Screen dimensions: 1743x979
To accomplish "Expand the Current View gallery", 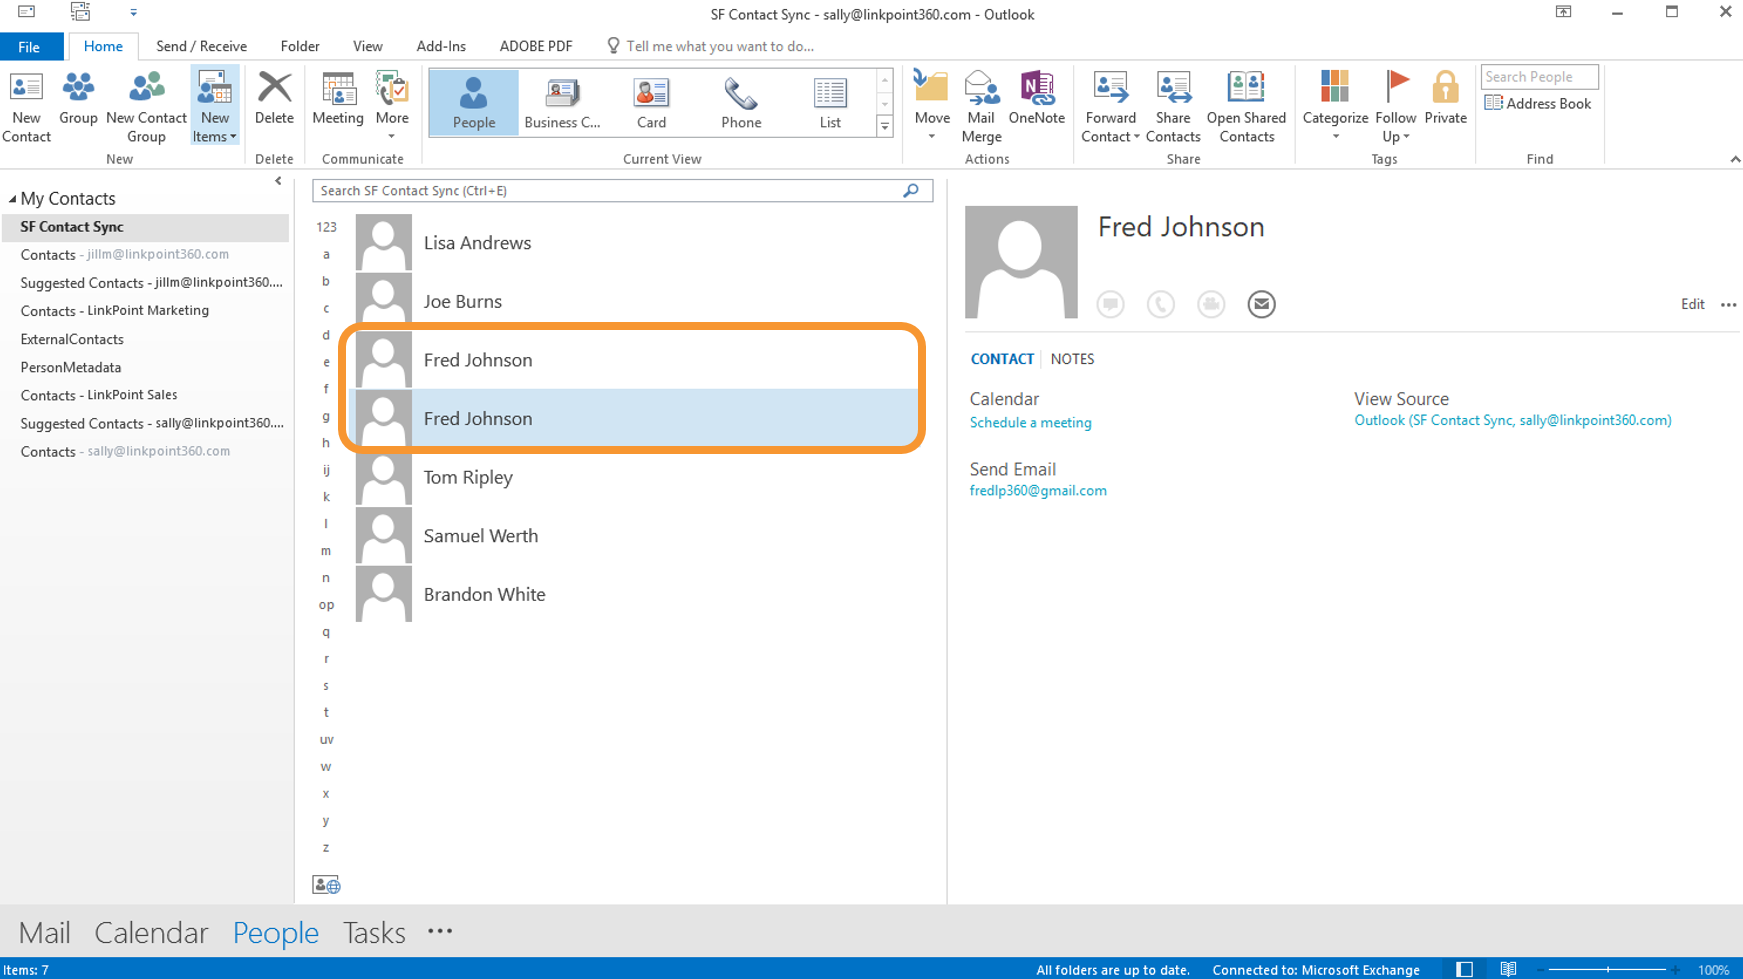I will pyautogui.click(x=885, y=126).
